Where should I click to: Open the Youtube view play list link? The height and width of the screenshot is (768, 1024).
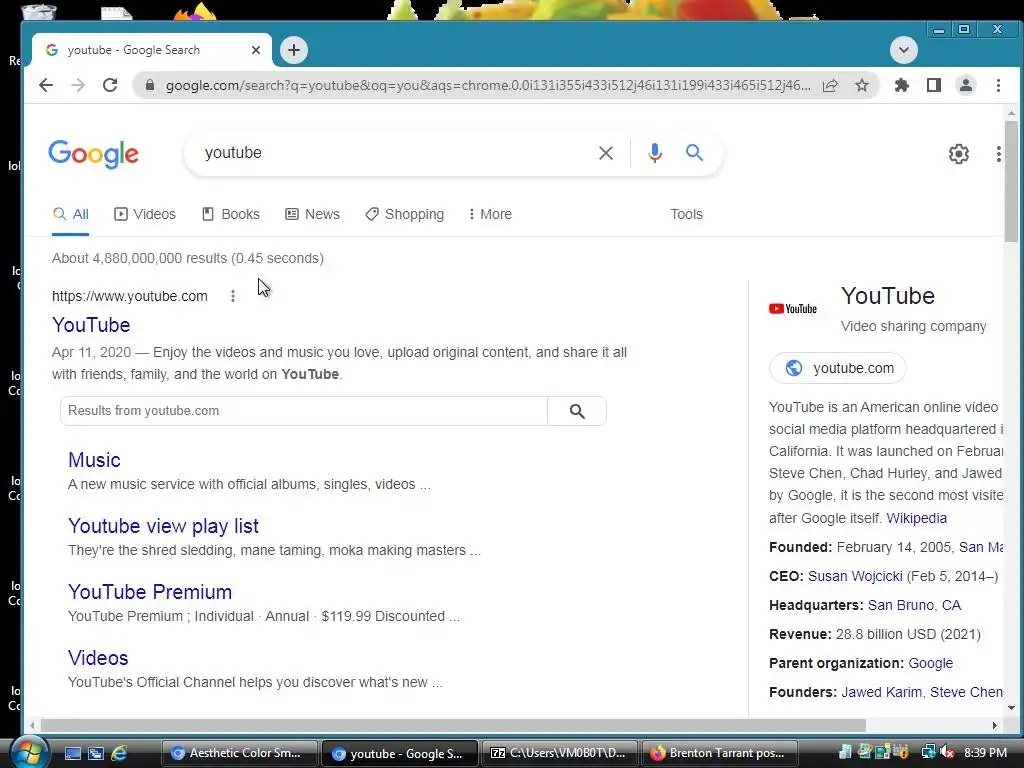pyautogui.click(x=163, y=526)
